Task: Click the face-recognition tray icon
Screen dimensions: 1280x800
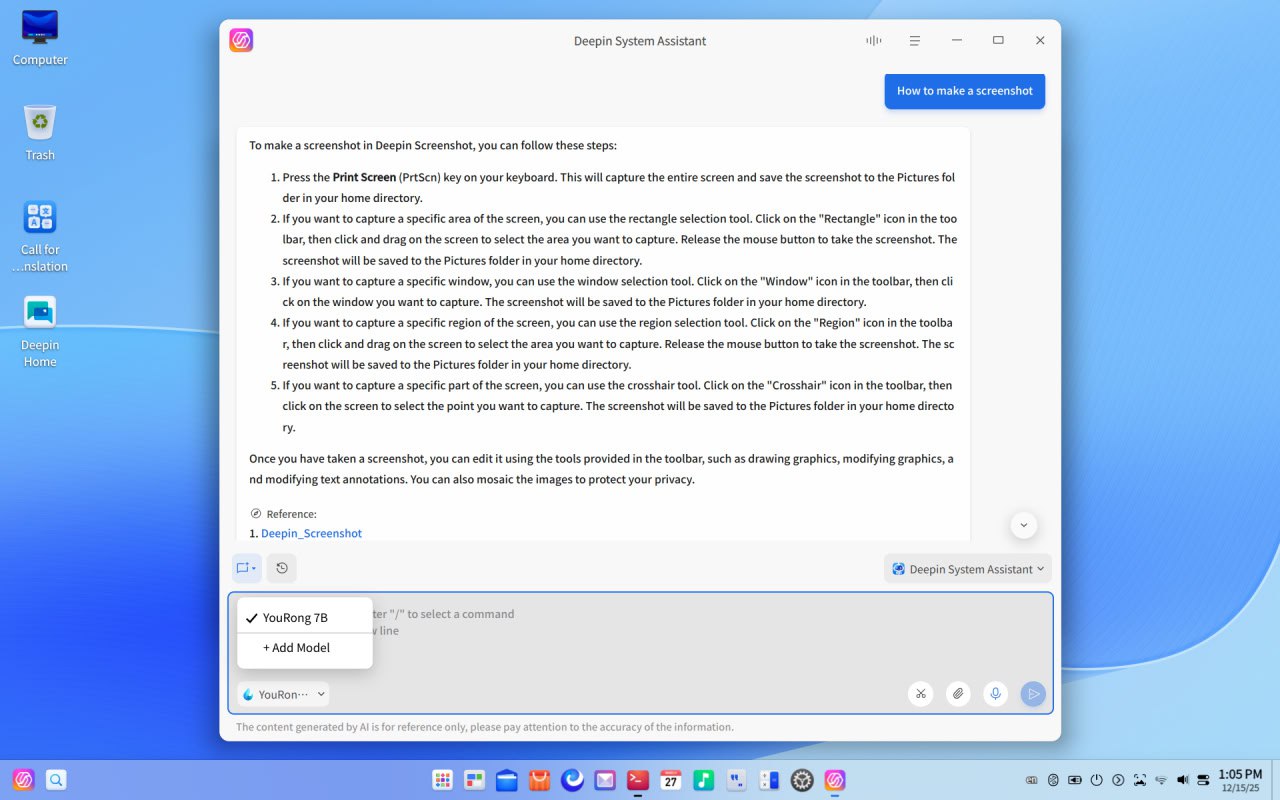Action: pos(1140,780)
